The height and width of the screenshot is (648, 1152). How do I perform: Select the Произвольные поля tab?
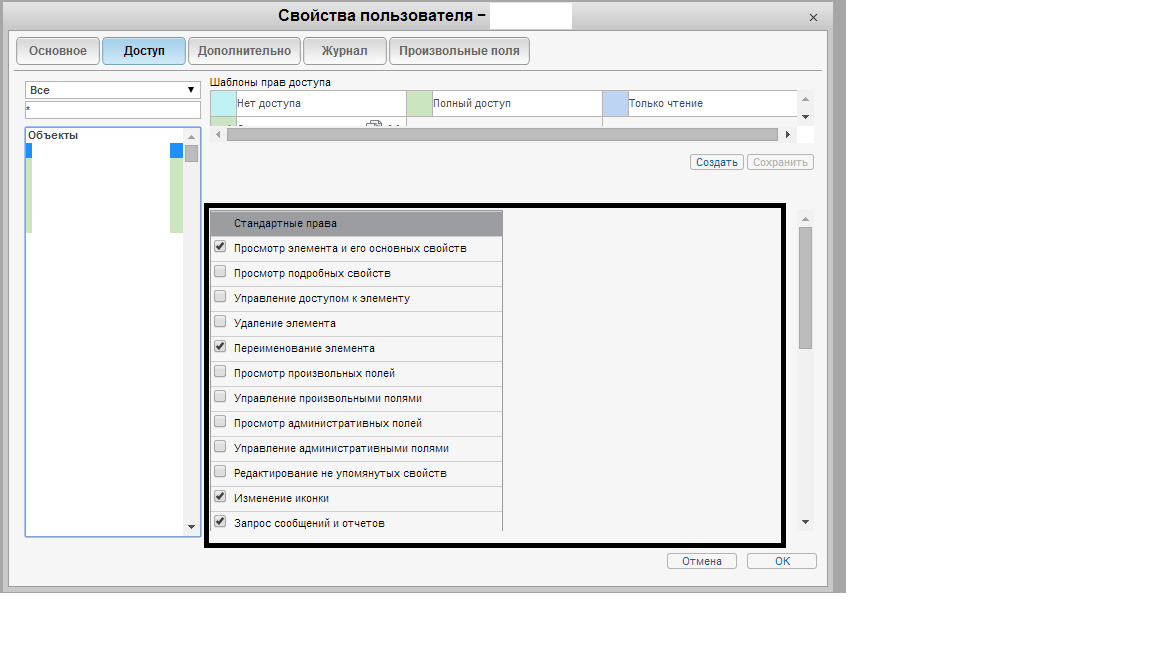459,51
